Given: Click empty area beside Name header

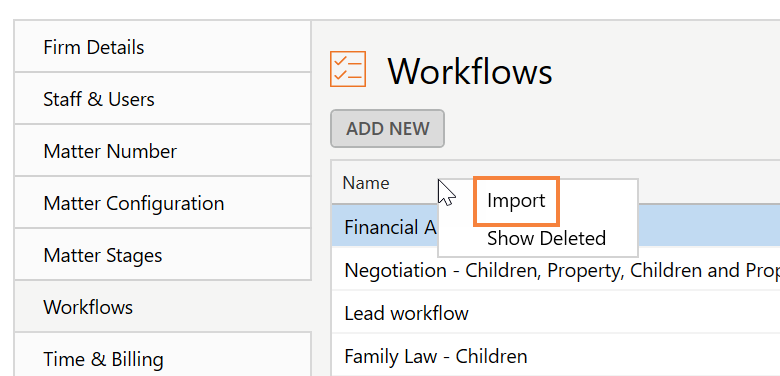Looking at the screenshot, I should 706,182.
